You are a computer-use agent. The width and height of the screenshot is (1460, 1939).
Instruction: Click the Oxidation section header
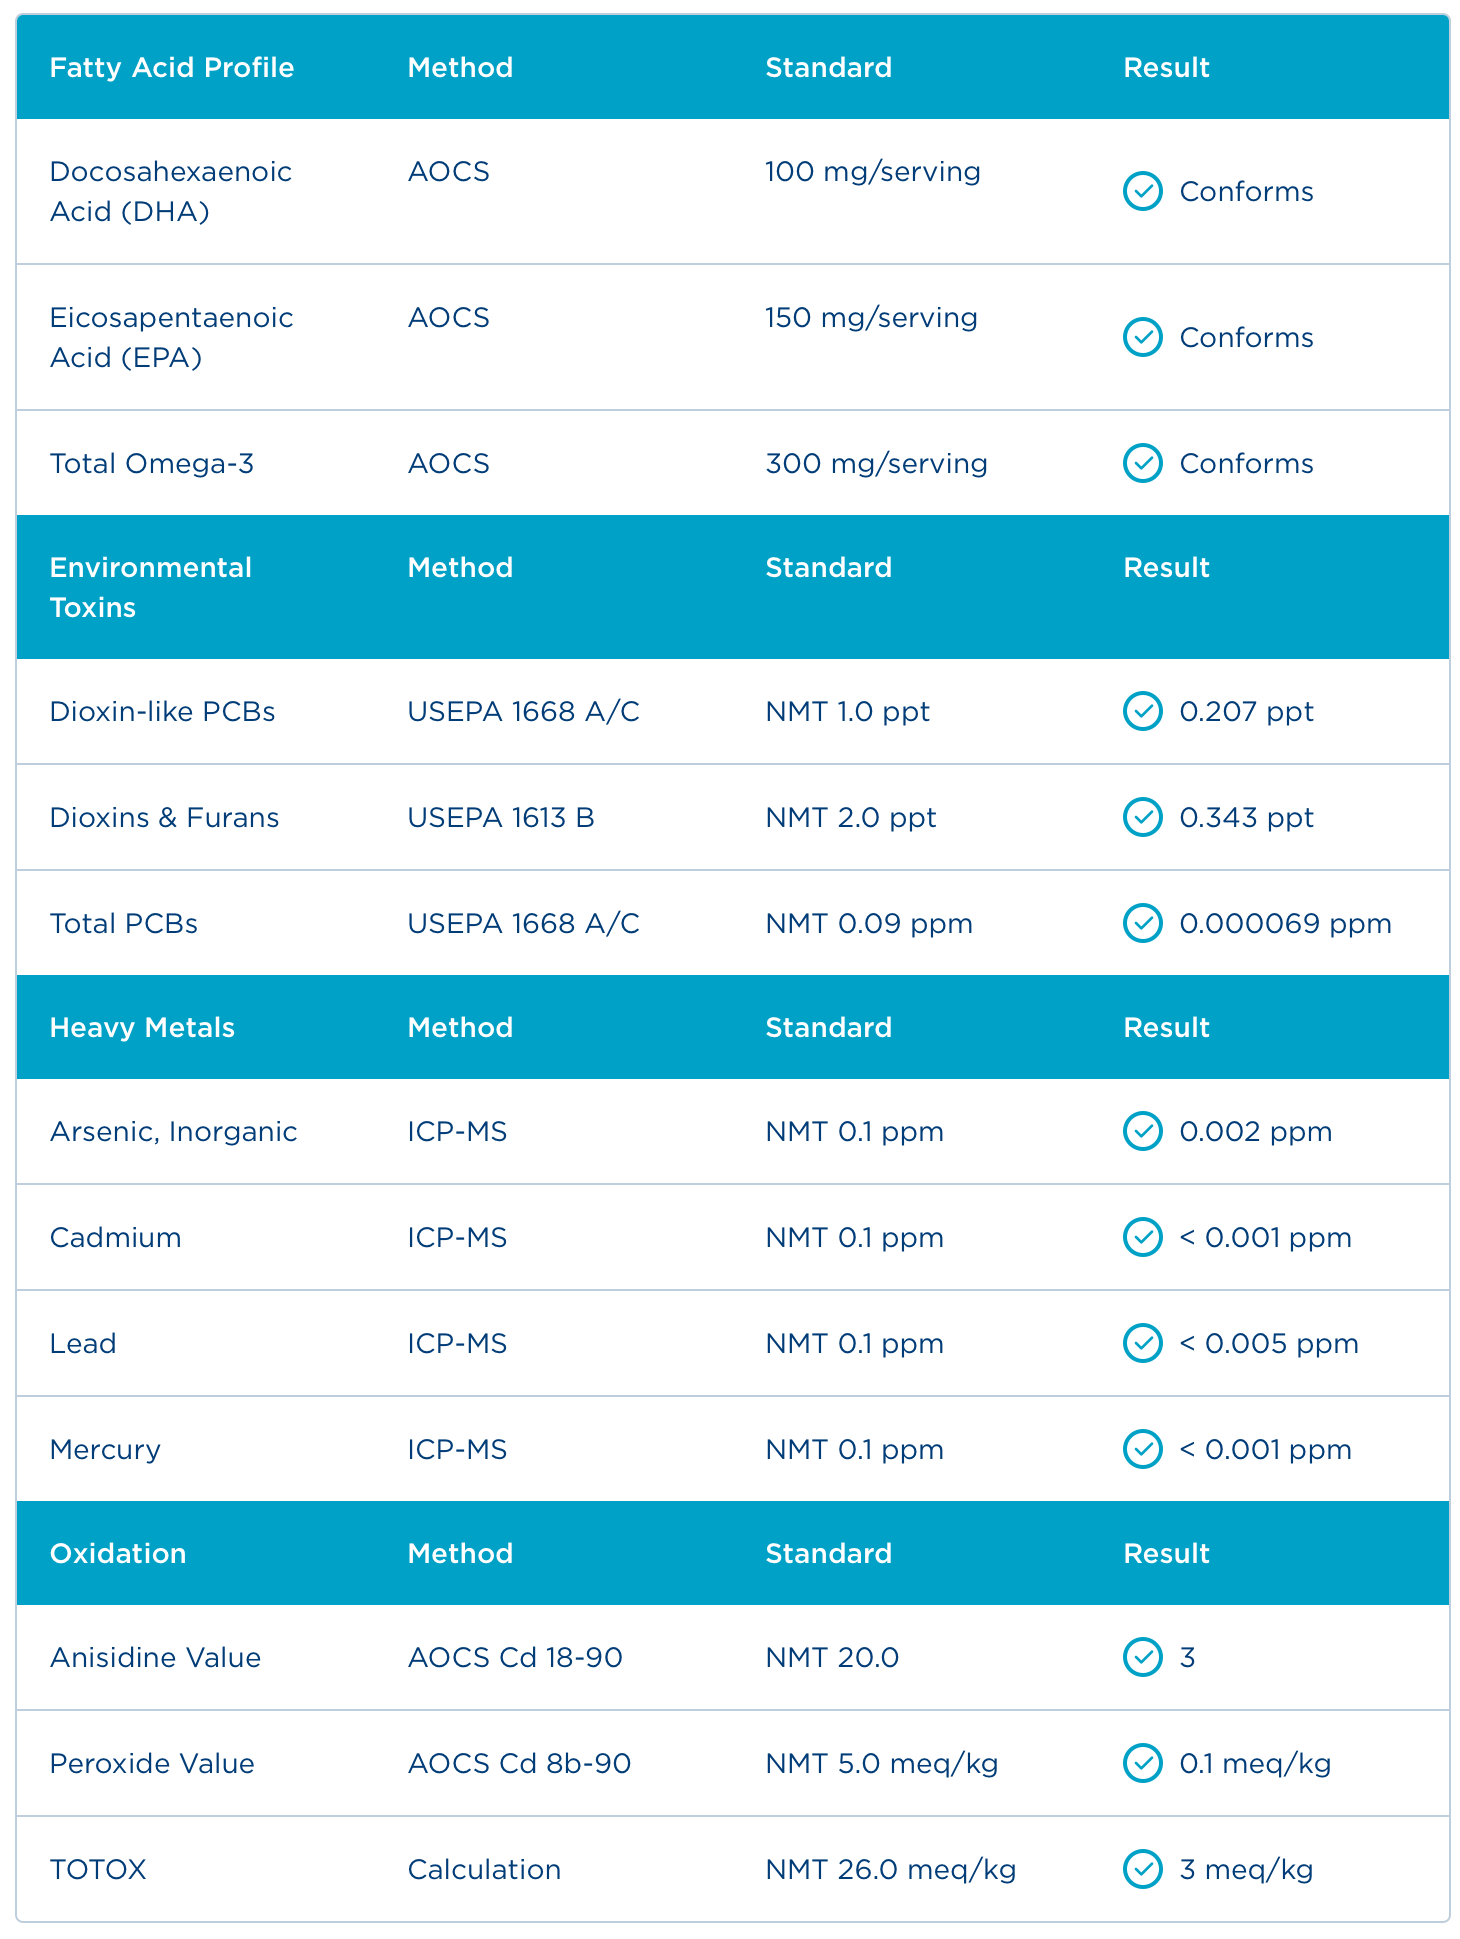point(118,1553)
